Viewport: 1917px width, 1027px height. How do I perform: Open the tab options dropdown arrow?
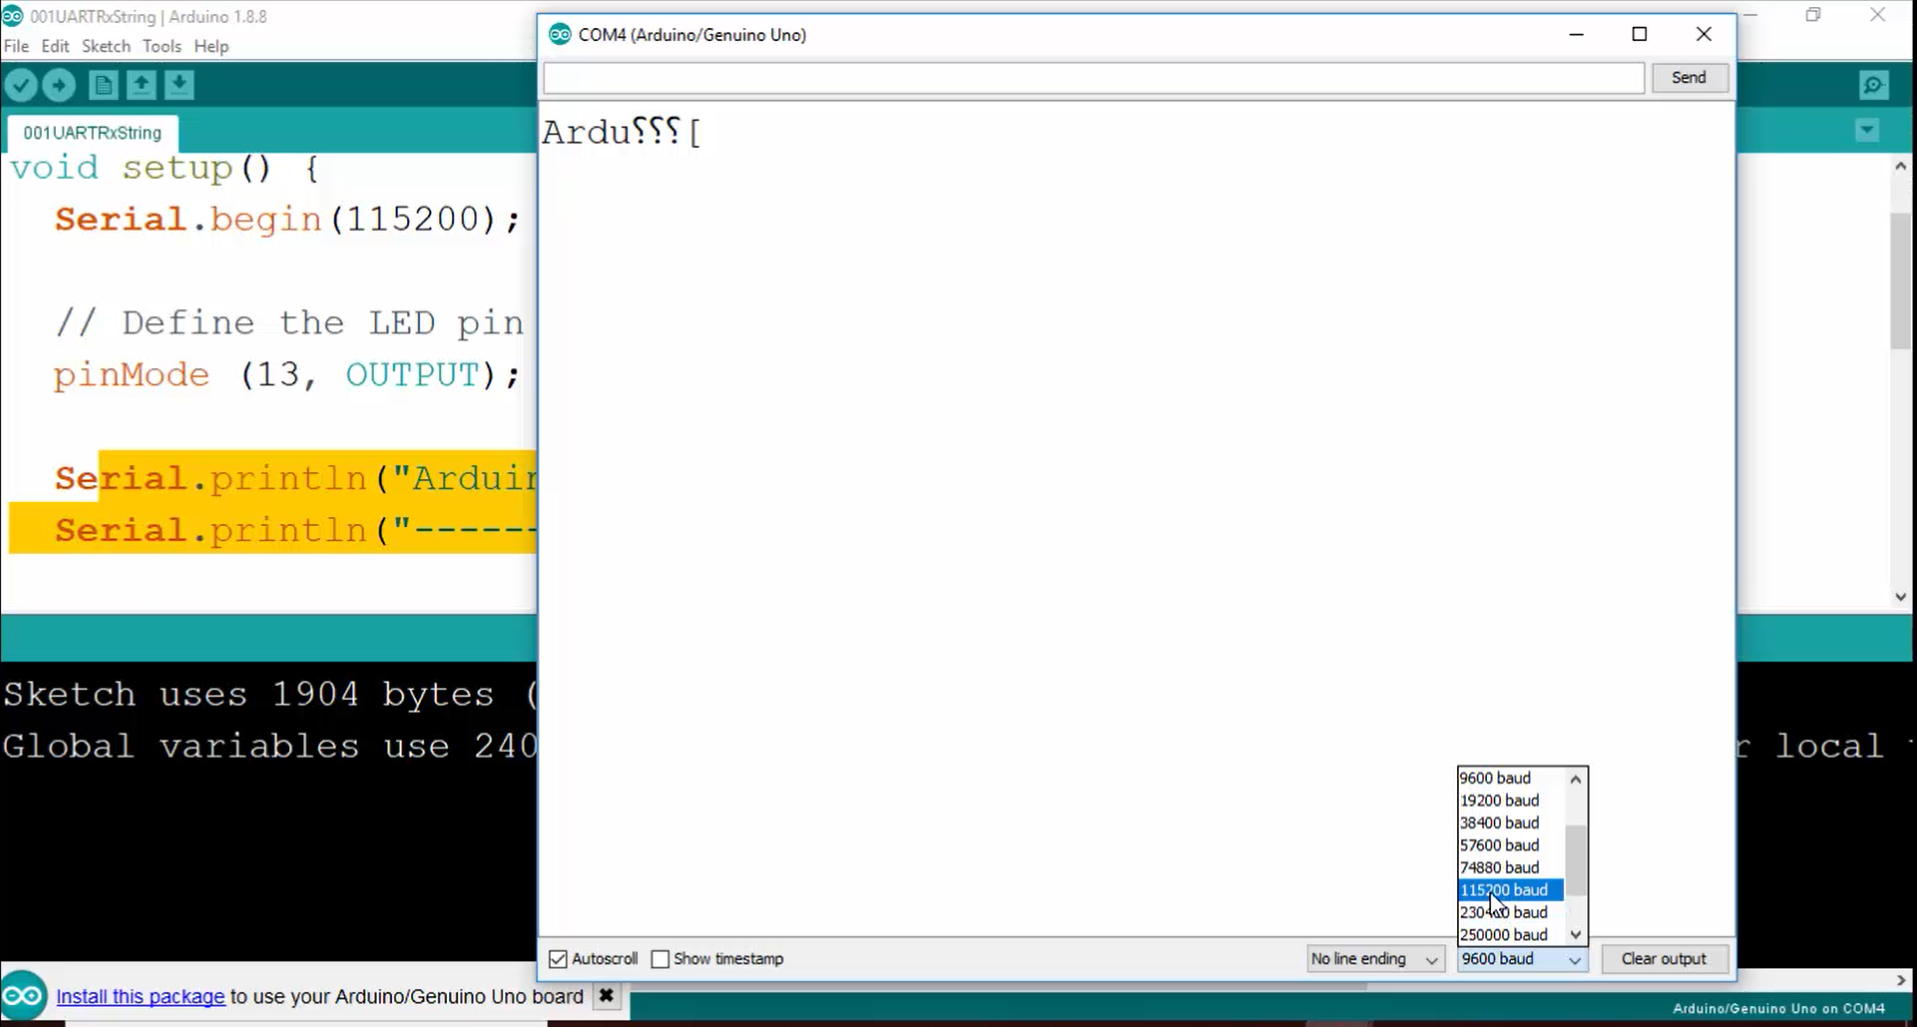point(1867,131)
